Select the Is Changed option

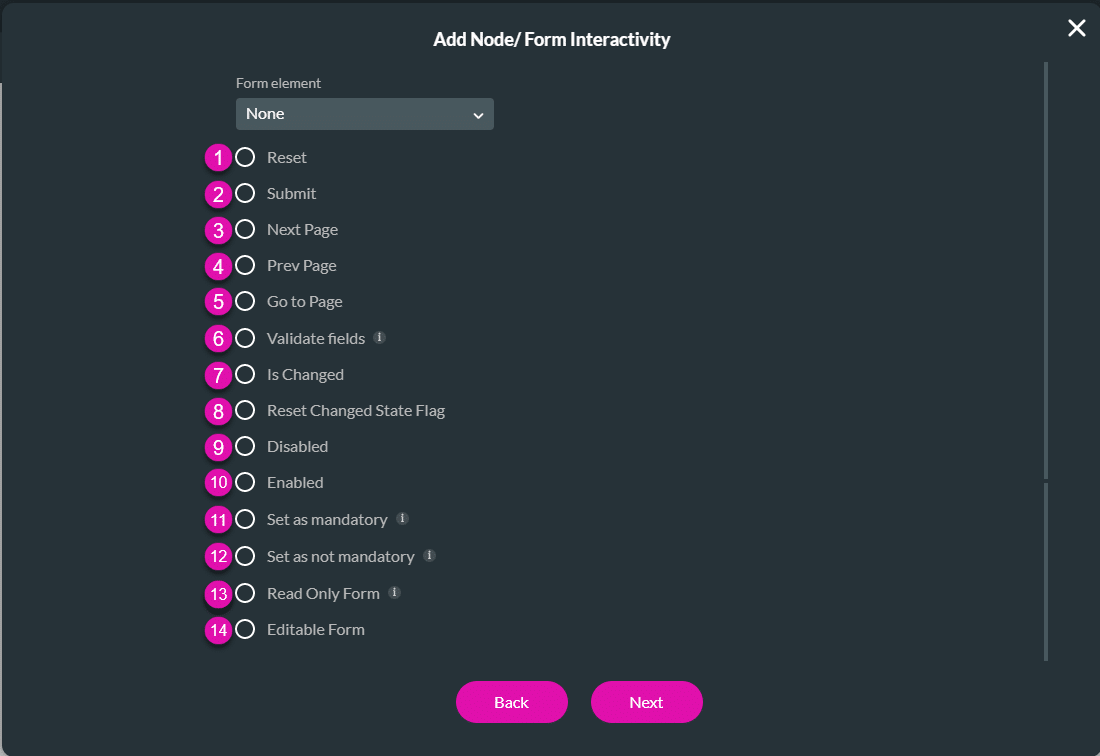tap(243, 374)
